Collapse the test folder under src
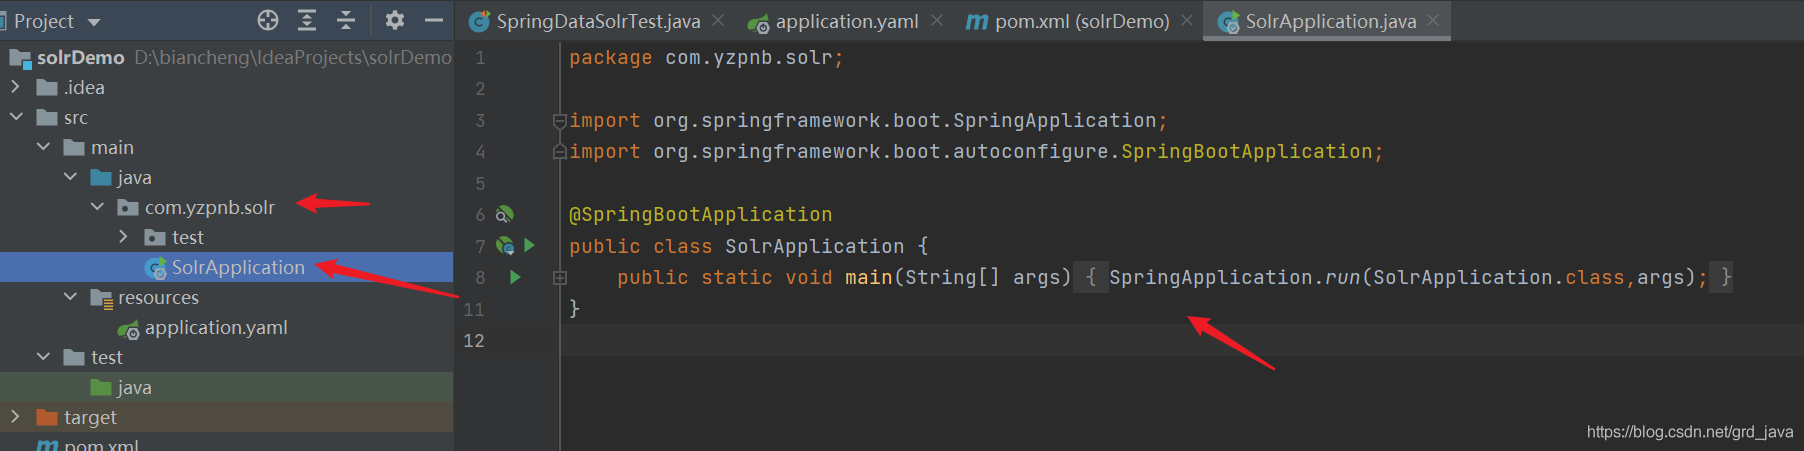The image size is (1804, 451). click(43, 357)
